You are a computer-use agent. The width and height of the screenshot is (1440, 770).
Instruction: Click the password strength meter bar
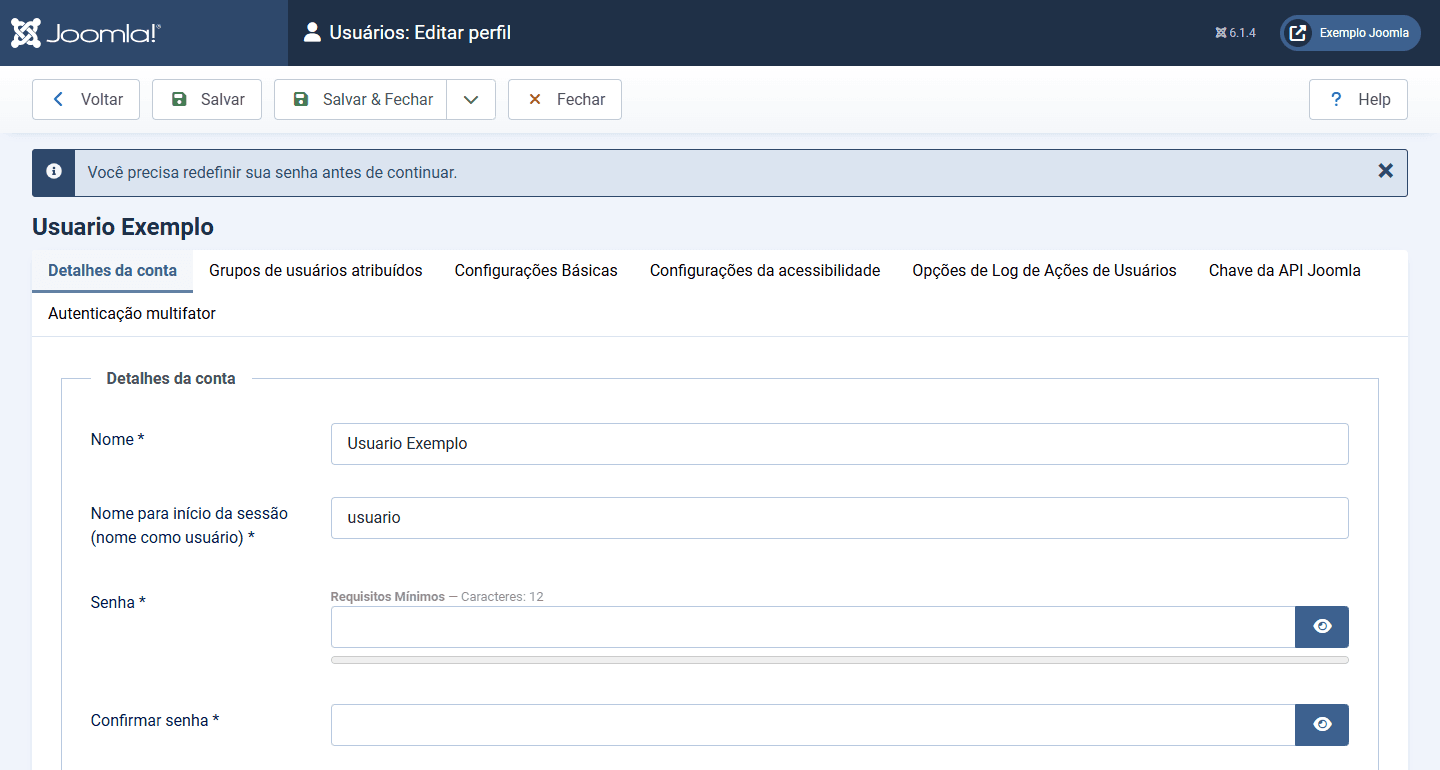(839, 660)
